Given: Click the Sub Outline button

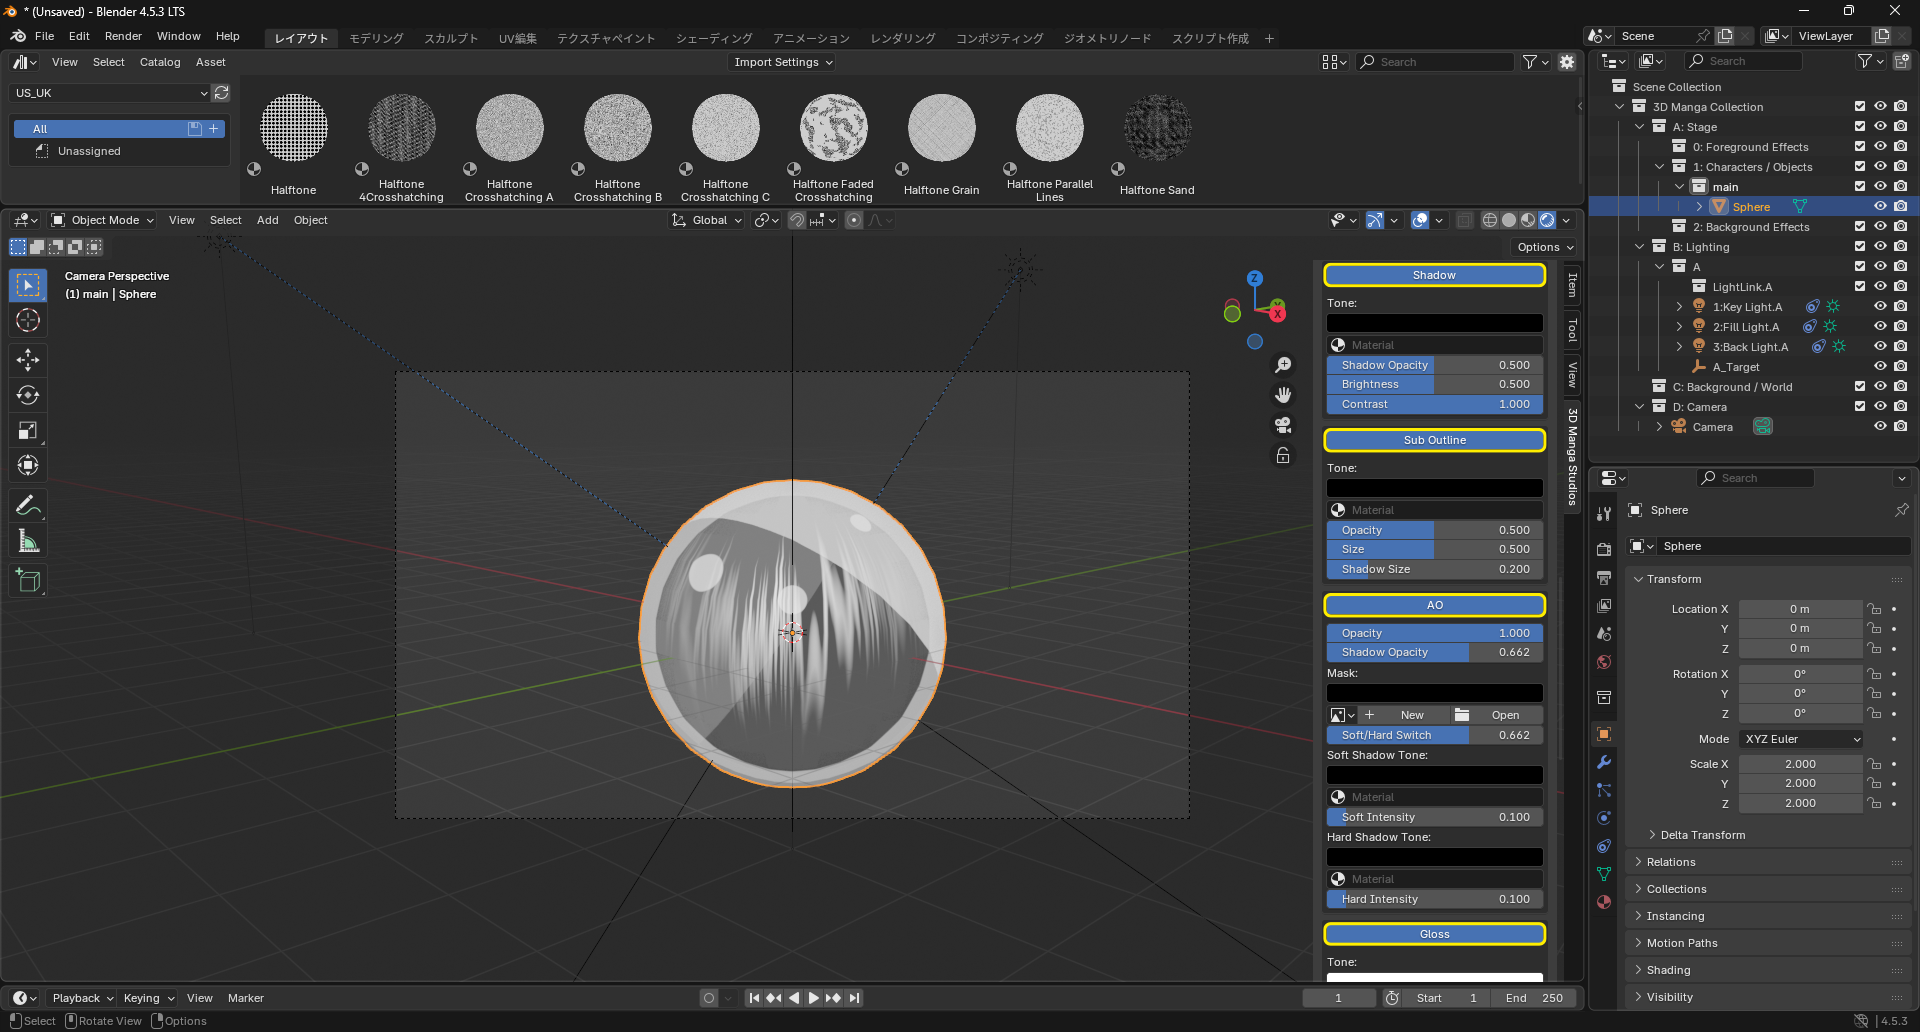Looking at the screenshot, I should [x=1434, y=440].
